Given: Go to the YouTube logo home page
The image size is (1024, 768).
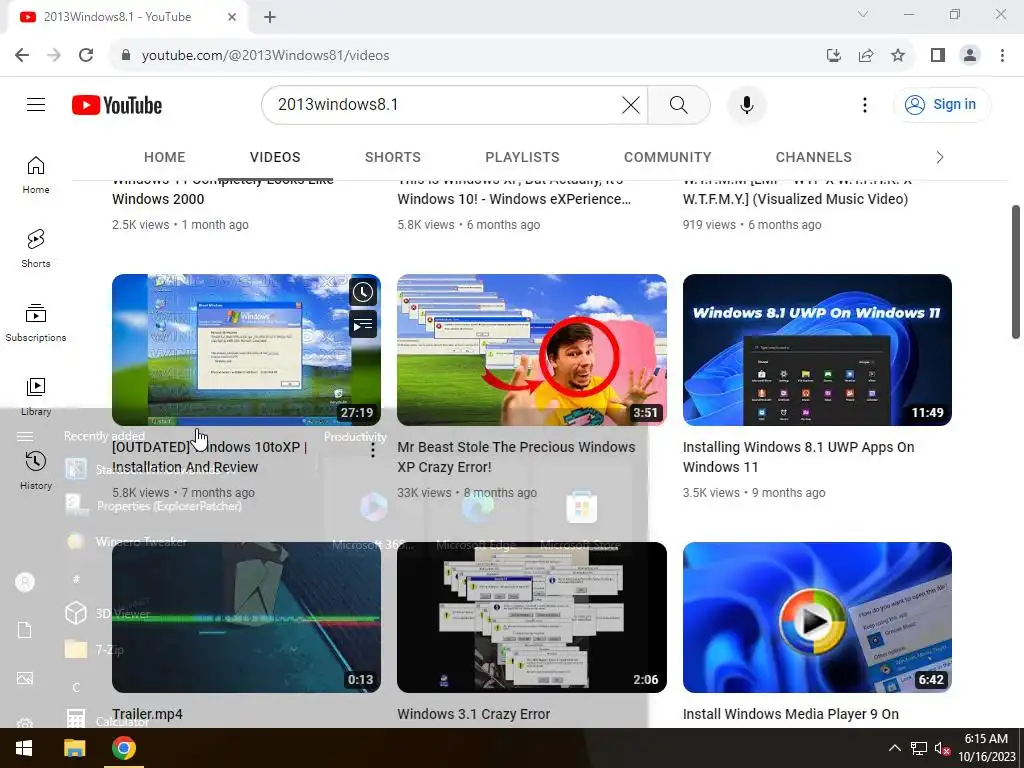Looking at the screenshot, I should [x=117, y=105].
